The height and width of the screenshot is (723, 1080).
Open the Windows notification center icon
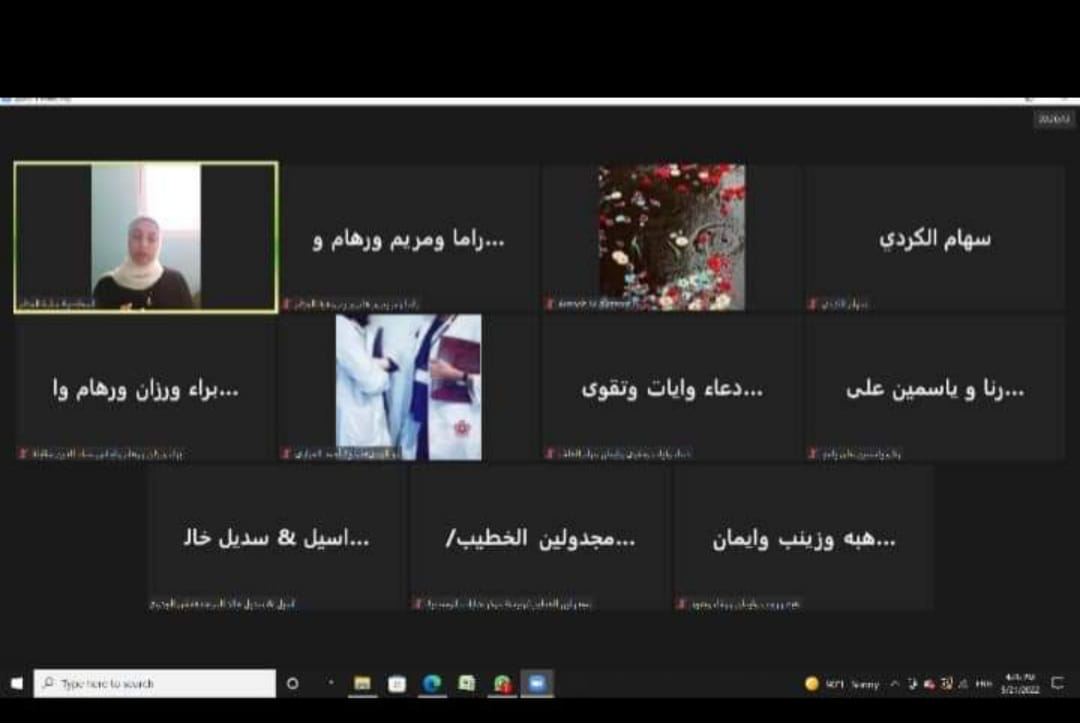tap(1057, 684)
